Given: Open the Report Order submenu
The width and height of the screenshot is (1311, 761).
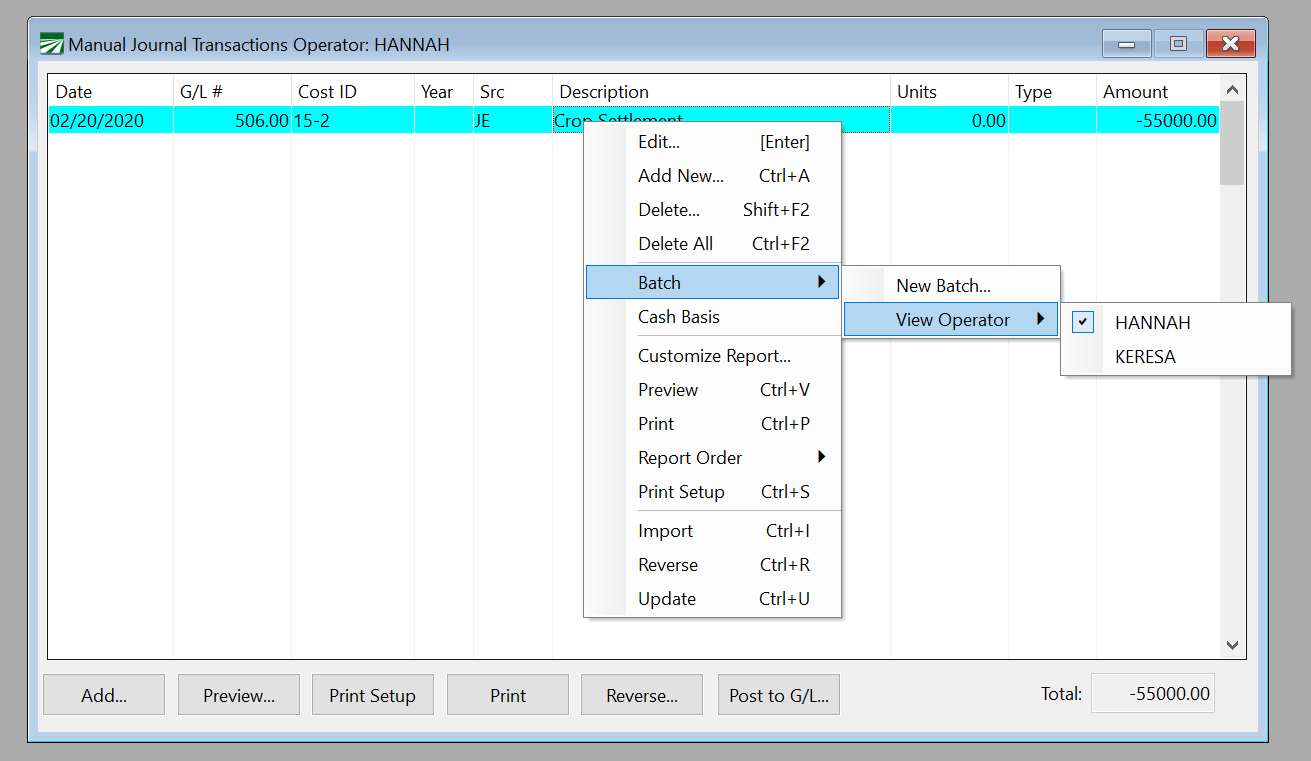Looking at the screenshot, I should (x=690, y=457).
